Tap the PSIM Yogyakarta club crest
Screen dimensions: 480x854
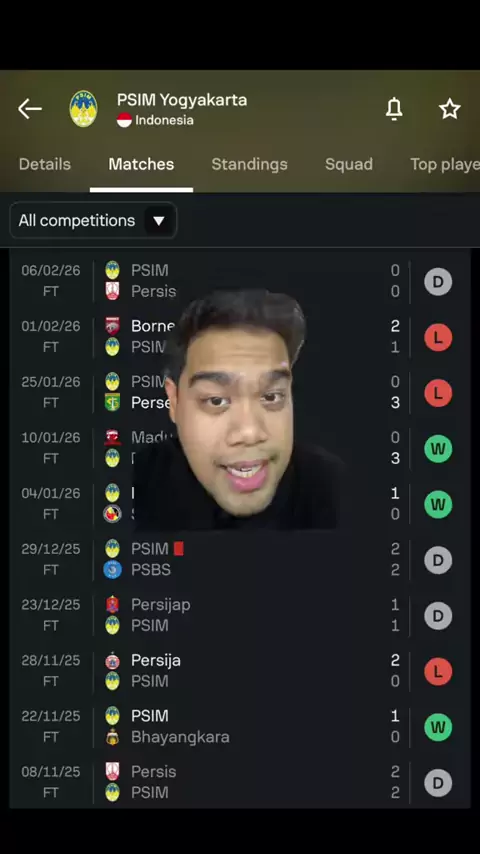point(83,109)
